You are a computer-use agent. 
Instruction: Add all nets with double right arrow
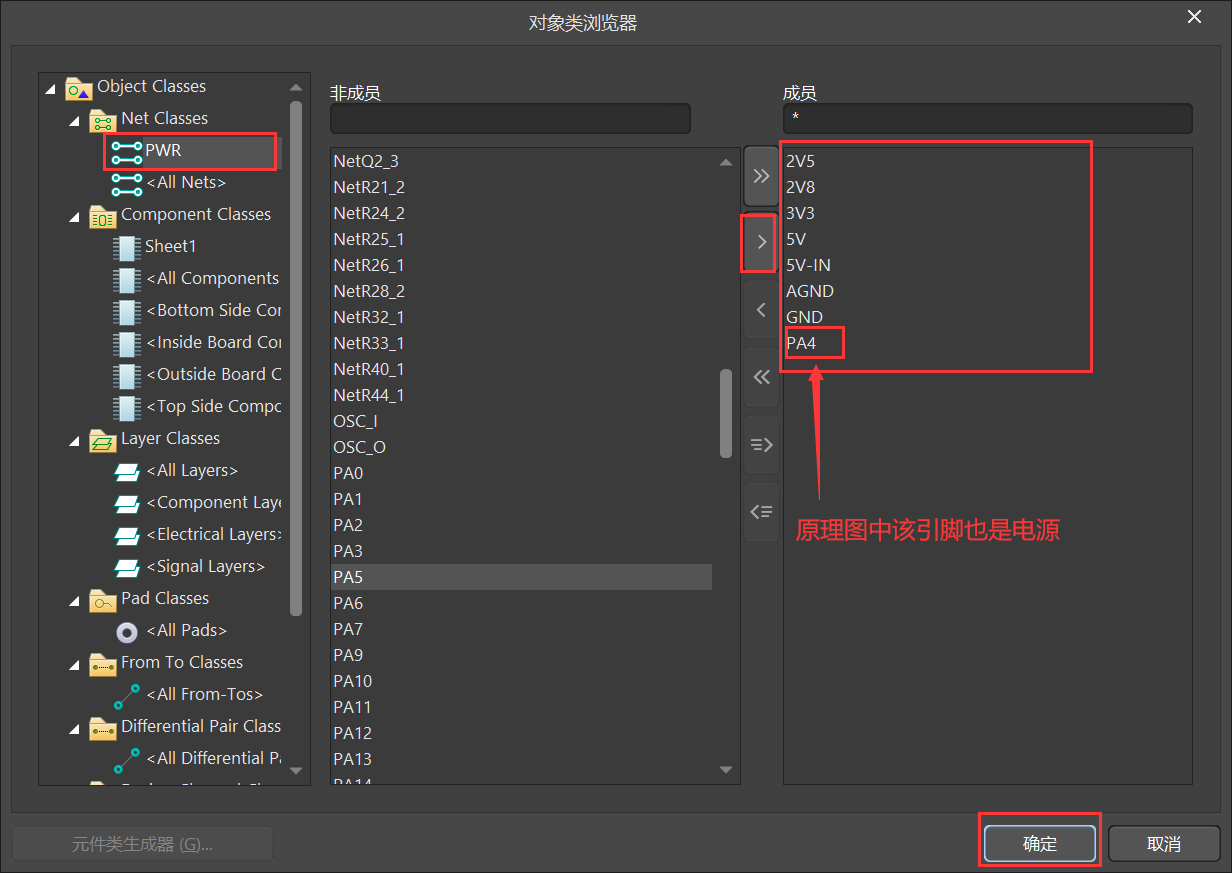point(761,176)
